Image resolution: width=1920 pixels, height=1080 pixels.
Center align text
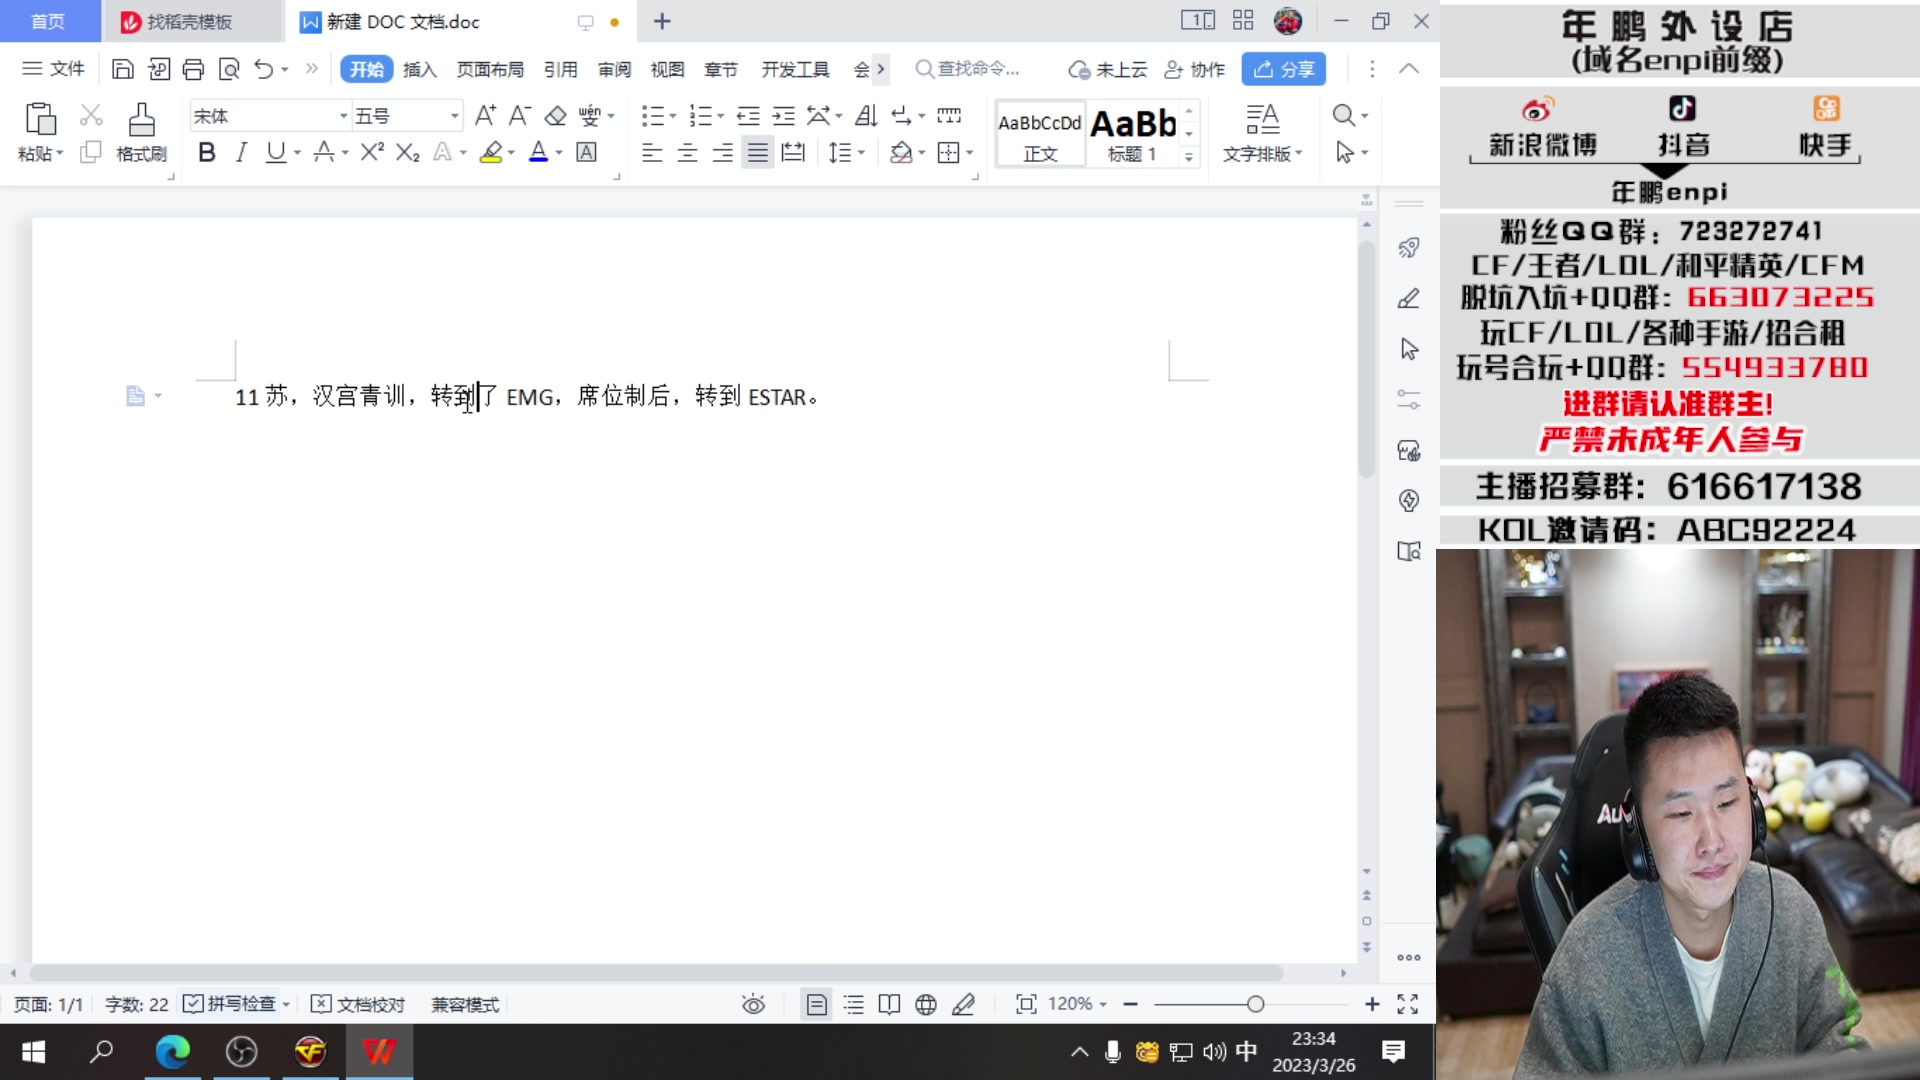click(687, 152)
